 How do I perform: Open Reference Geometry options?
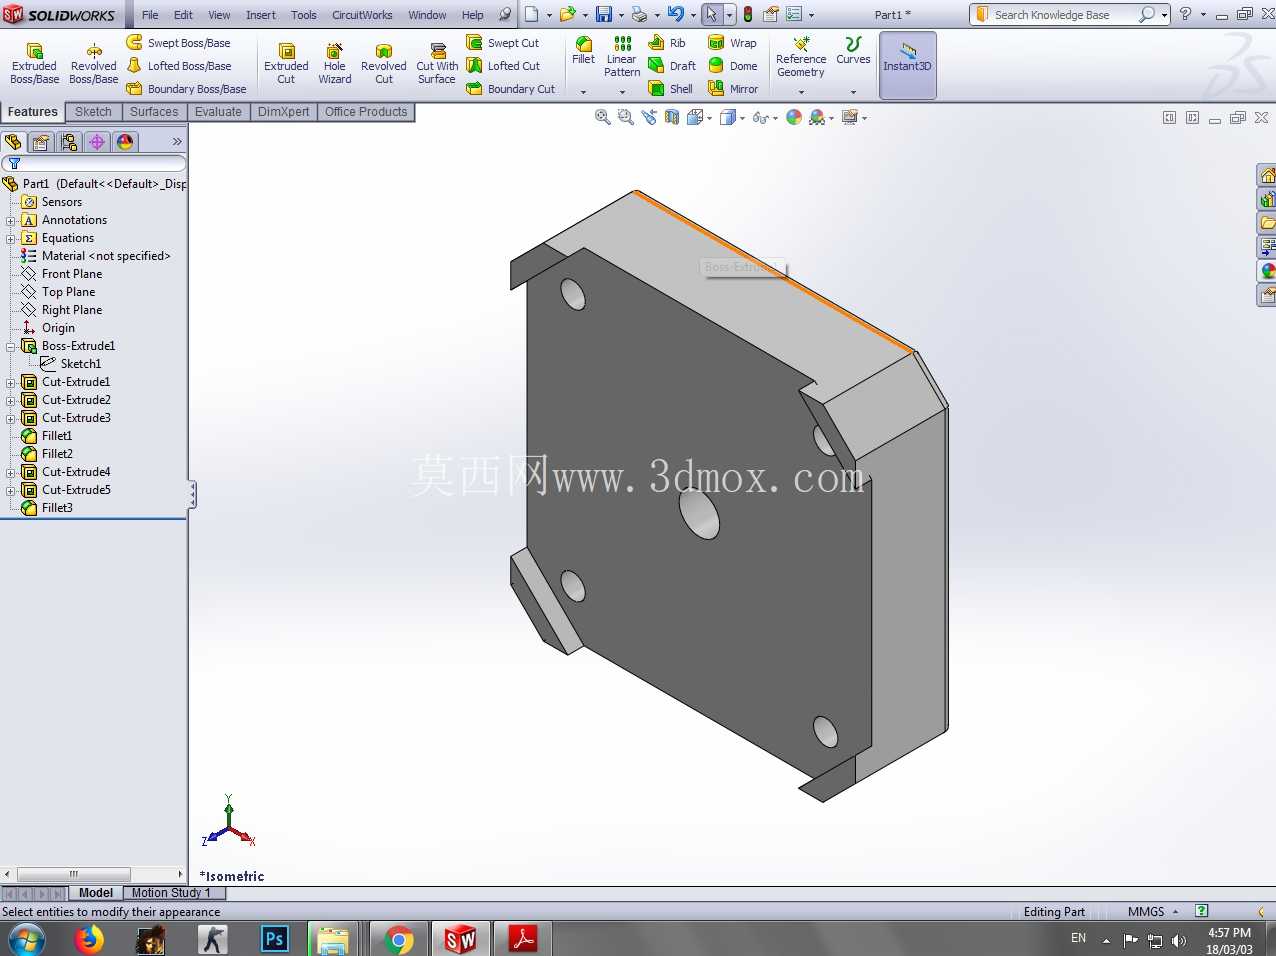pyautogui.click(x=801, y=57)
